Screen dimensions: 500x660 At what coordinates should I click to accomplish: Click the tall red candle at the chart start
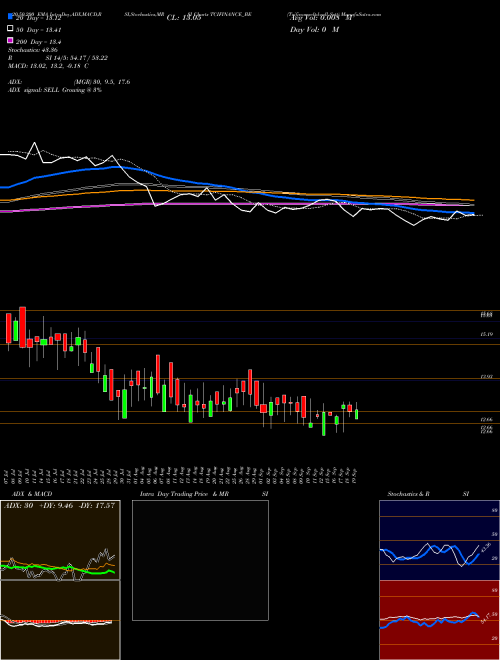[22, 327]
